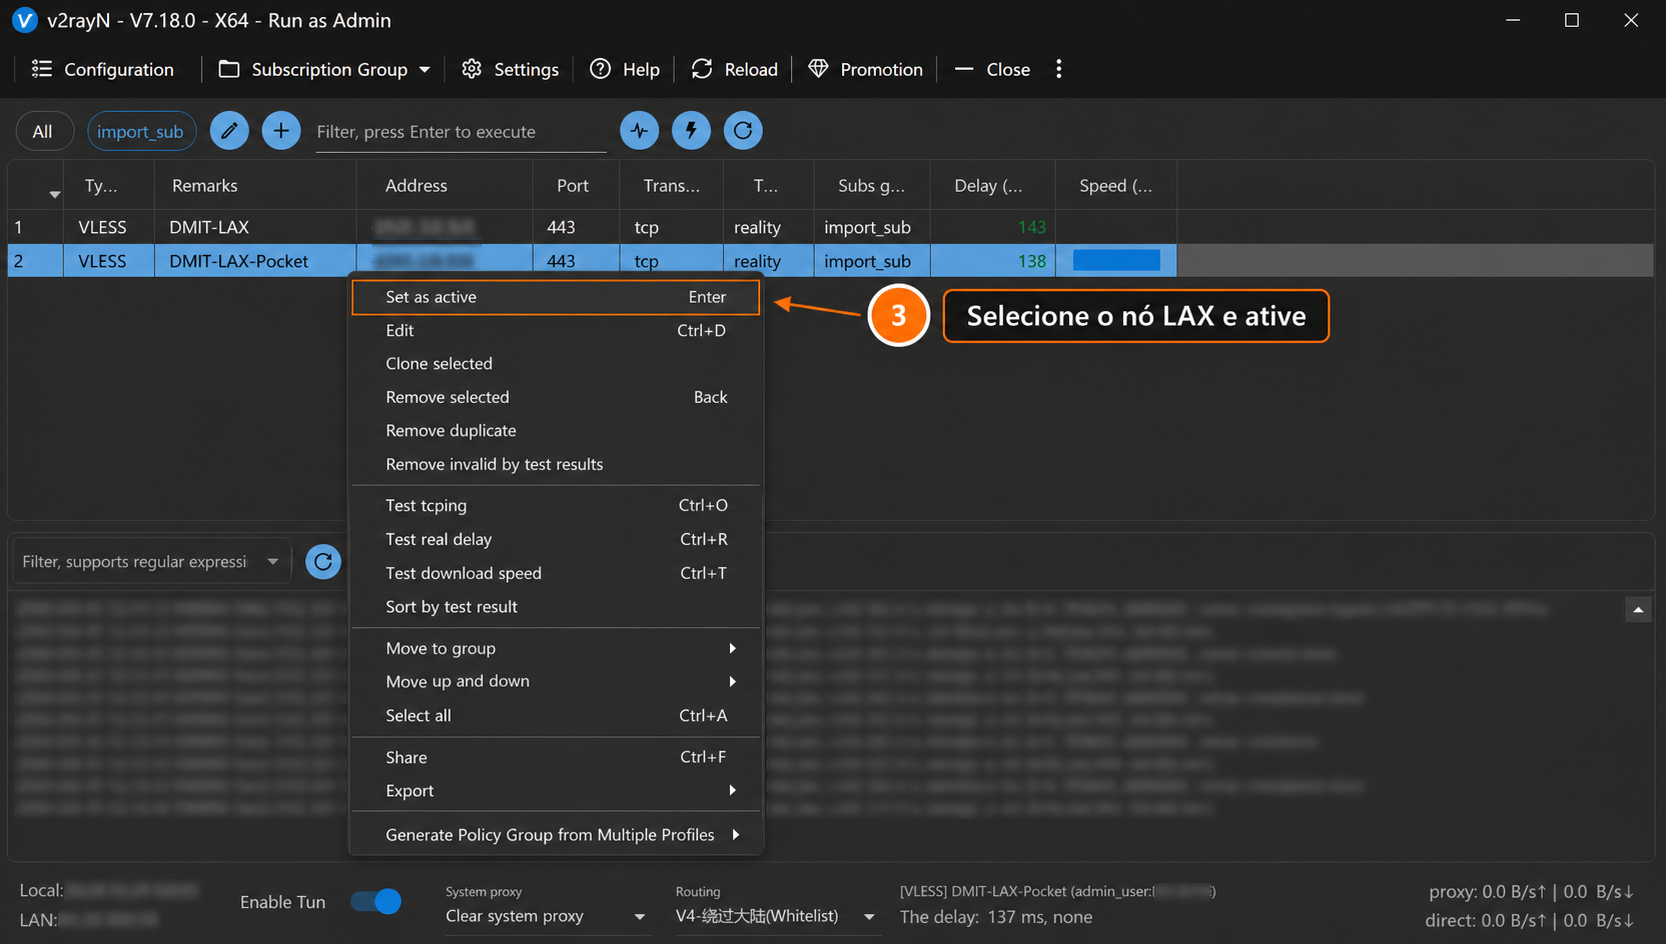Switch to the All subscription tab
This screenshot has width=1666, height=944.
coord(43,131)
